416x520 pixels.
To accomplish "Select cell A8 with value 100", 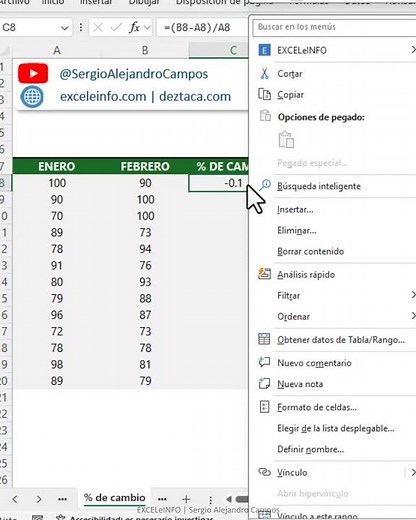I will coord(57,183).
